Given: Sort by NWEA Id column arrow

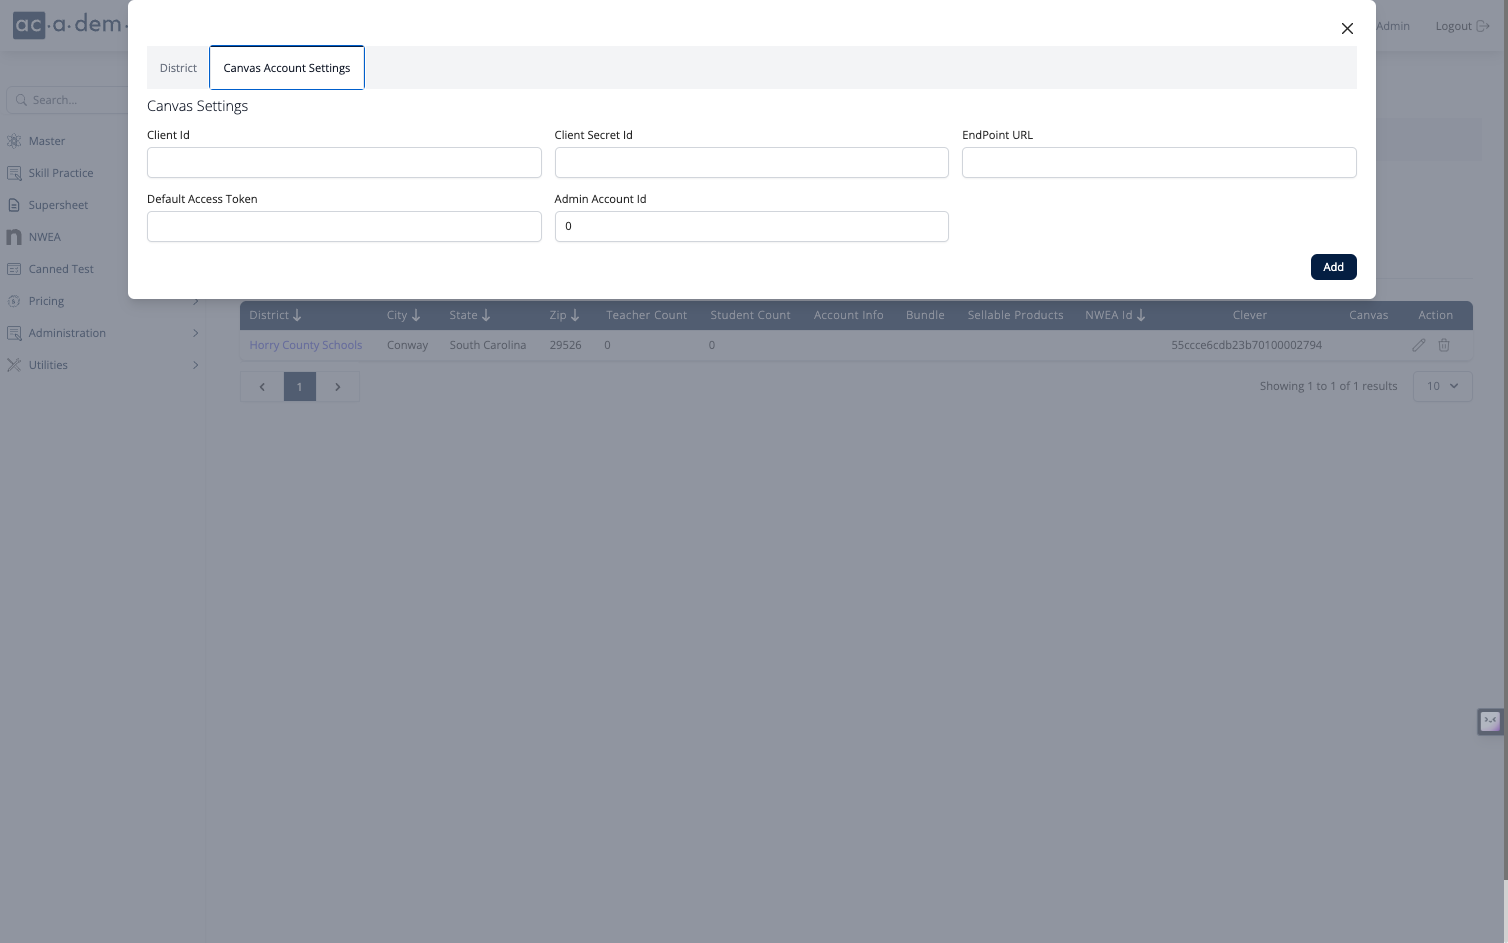Looking at the screenshot, I should pos(1141,315).
